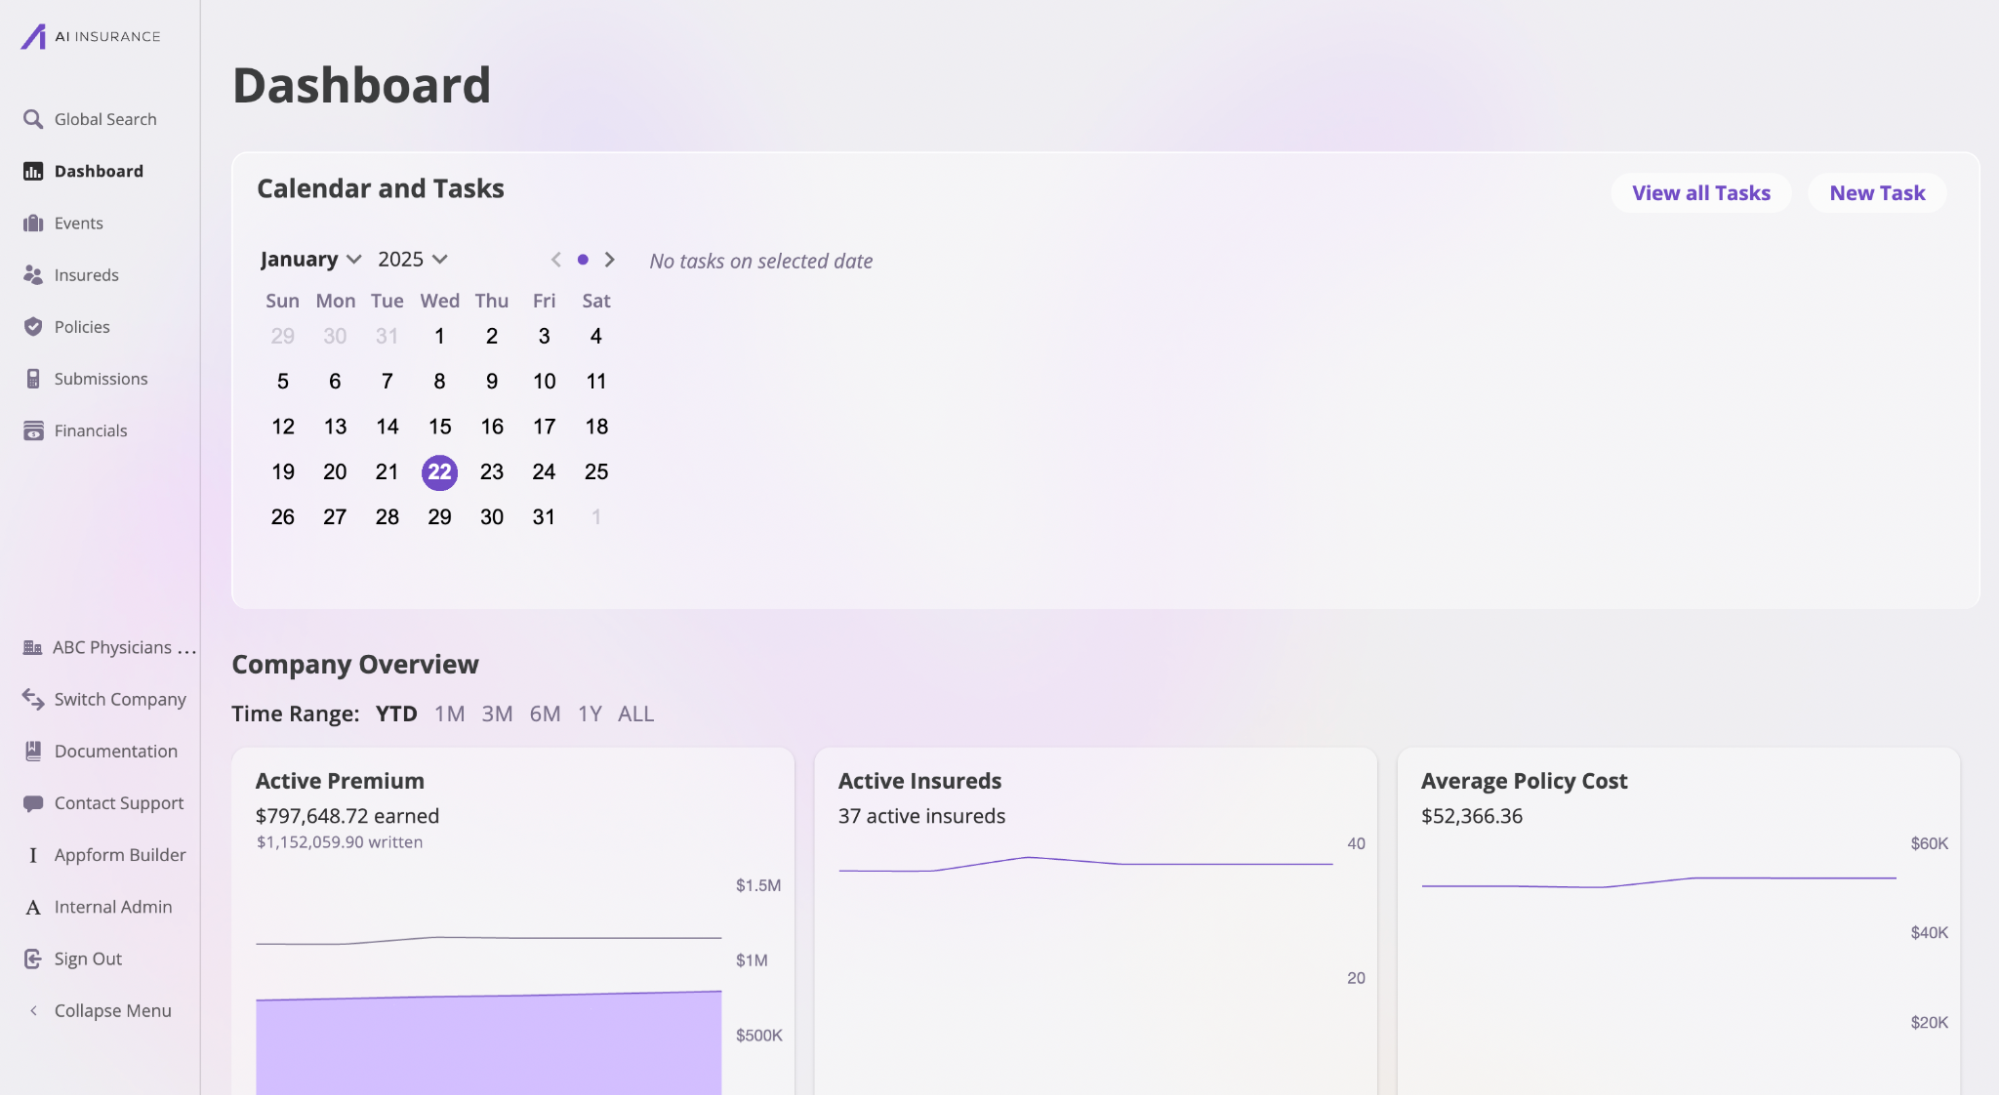Navigate to Policies section

pyautogui.click(x=82, y=327)
